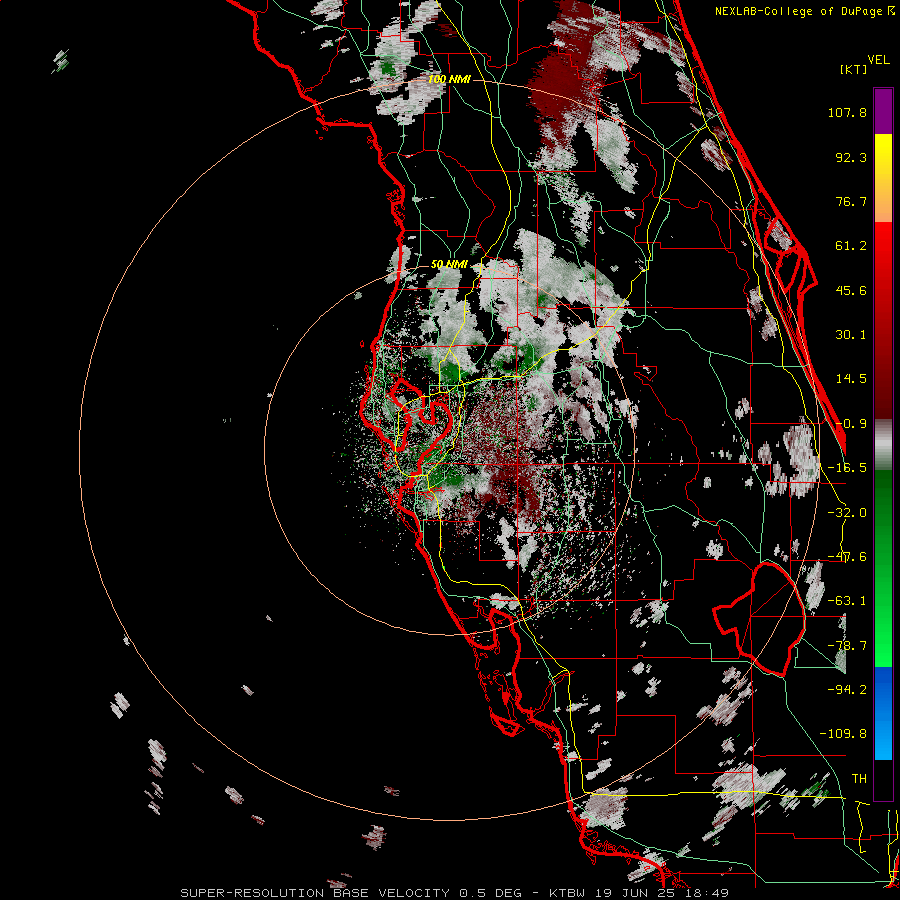
Task: Click the 76.7 velocity scale value
Action: click(x=851, y=201)
